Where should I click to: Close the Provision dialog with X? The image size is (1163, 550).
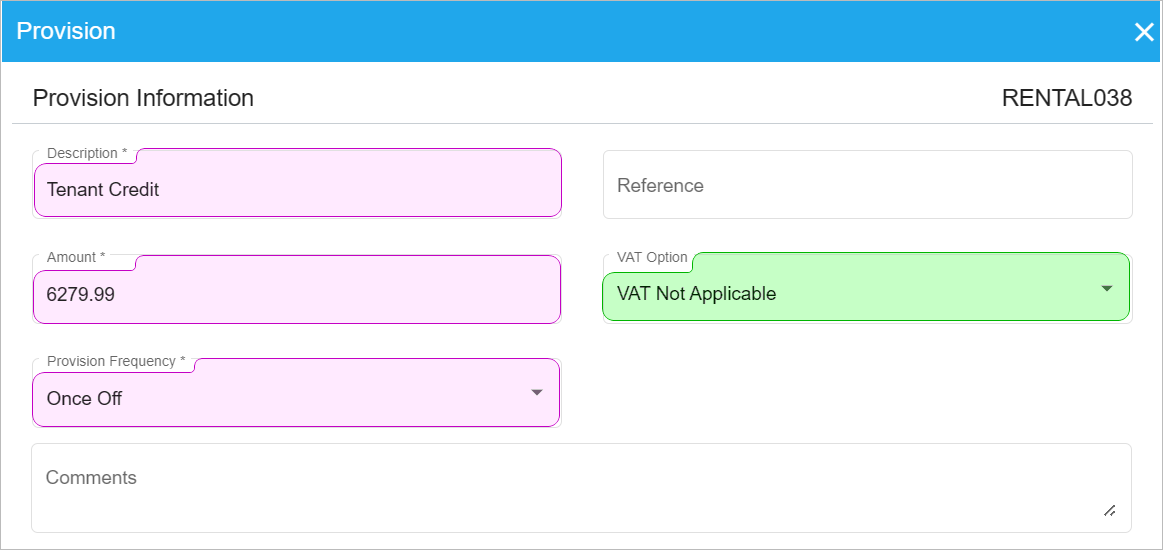coord(1144,32)
